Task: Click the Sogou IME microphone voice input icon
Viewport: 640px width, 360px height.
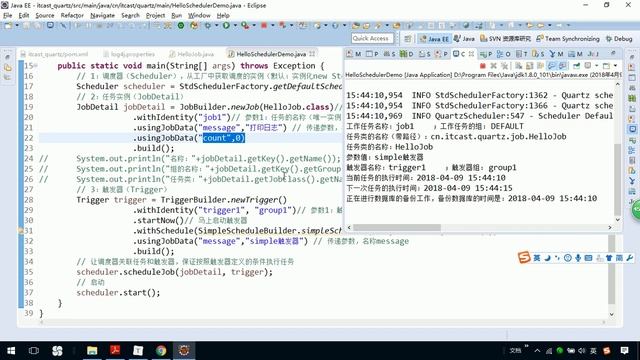Action: point(578,258)
